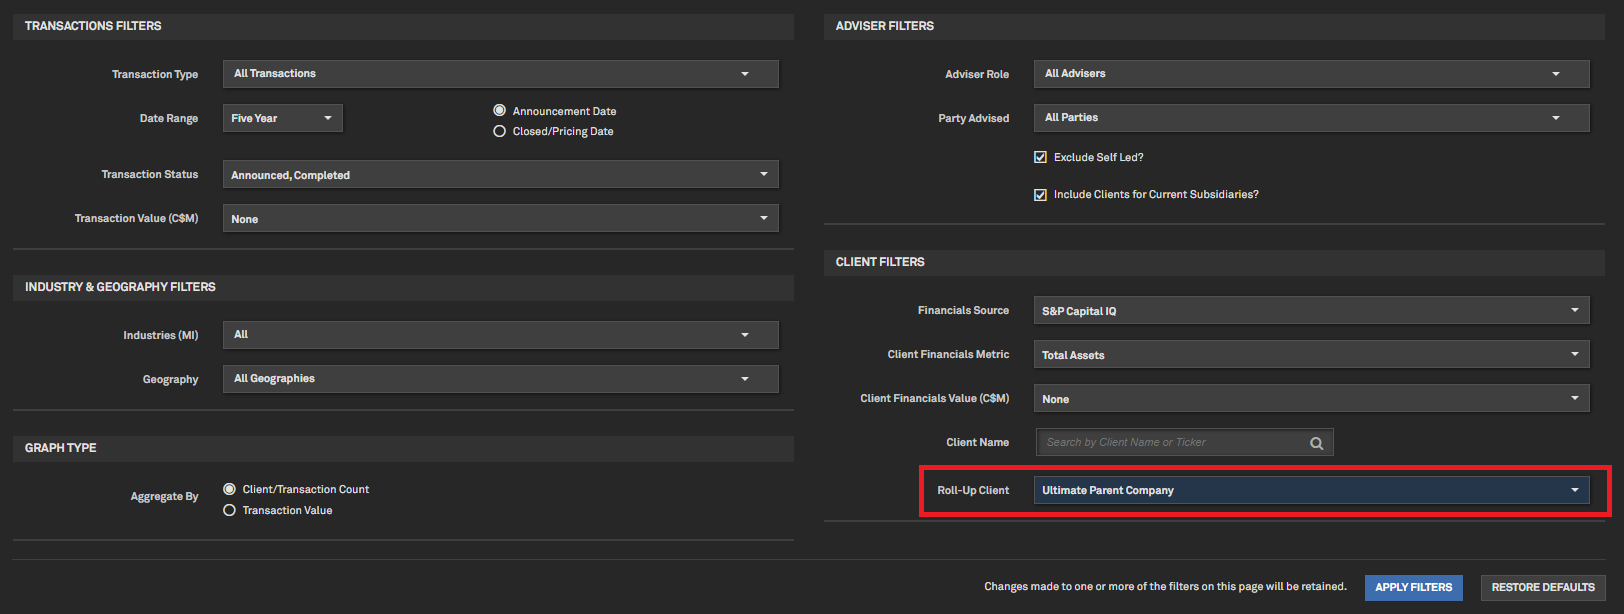Open the Financials Source dropdown

(1310, 311)
